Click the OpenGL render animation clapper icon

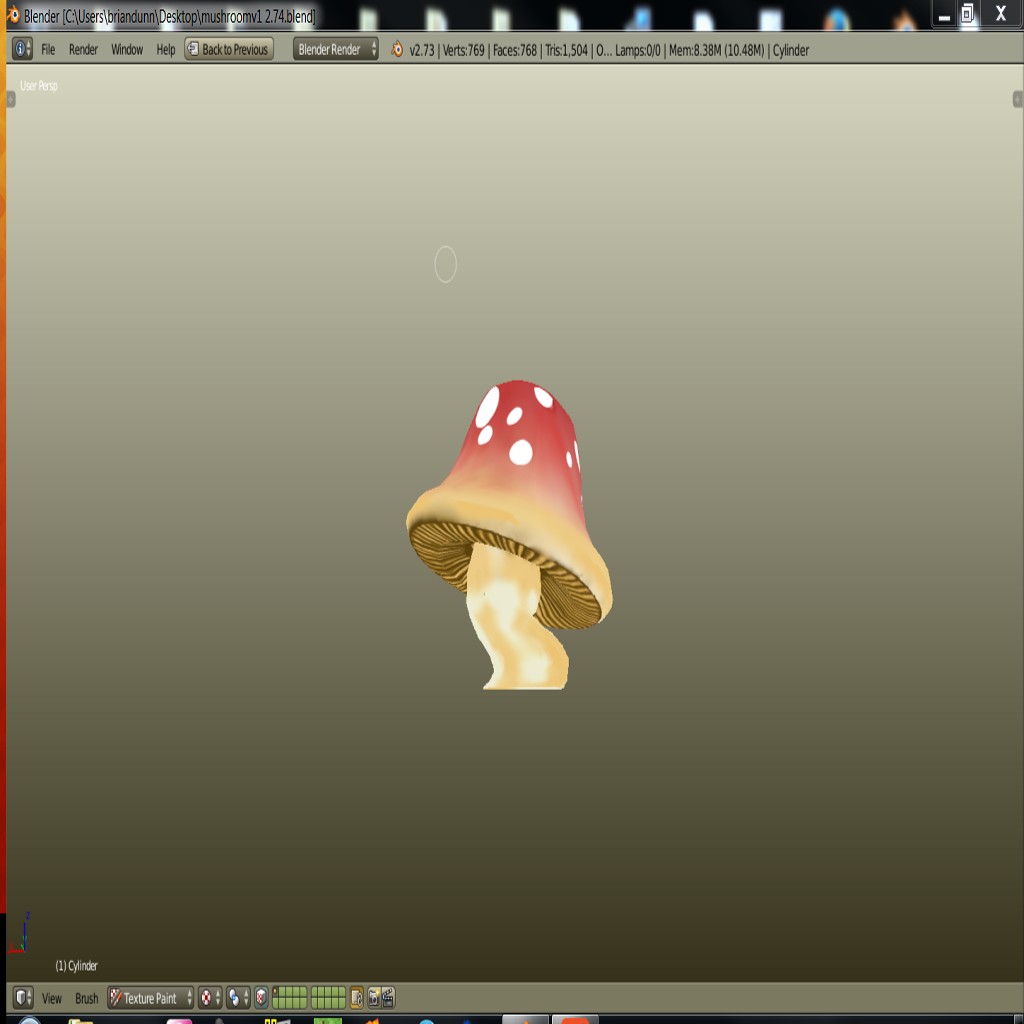coord(386,998)
